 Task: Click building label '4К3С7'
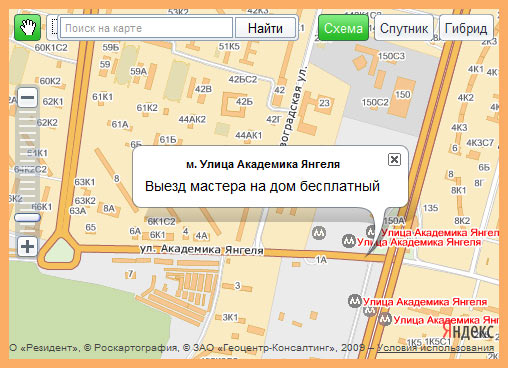pyautogui.click(x=480, y=143)
